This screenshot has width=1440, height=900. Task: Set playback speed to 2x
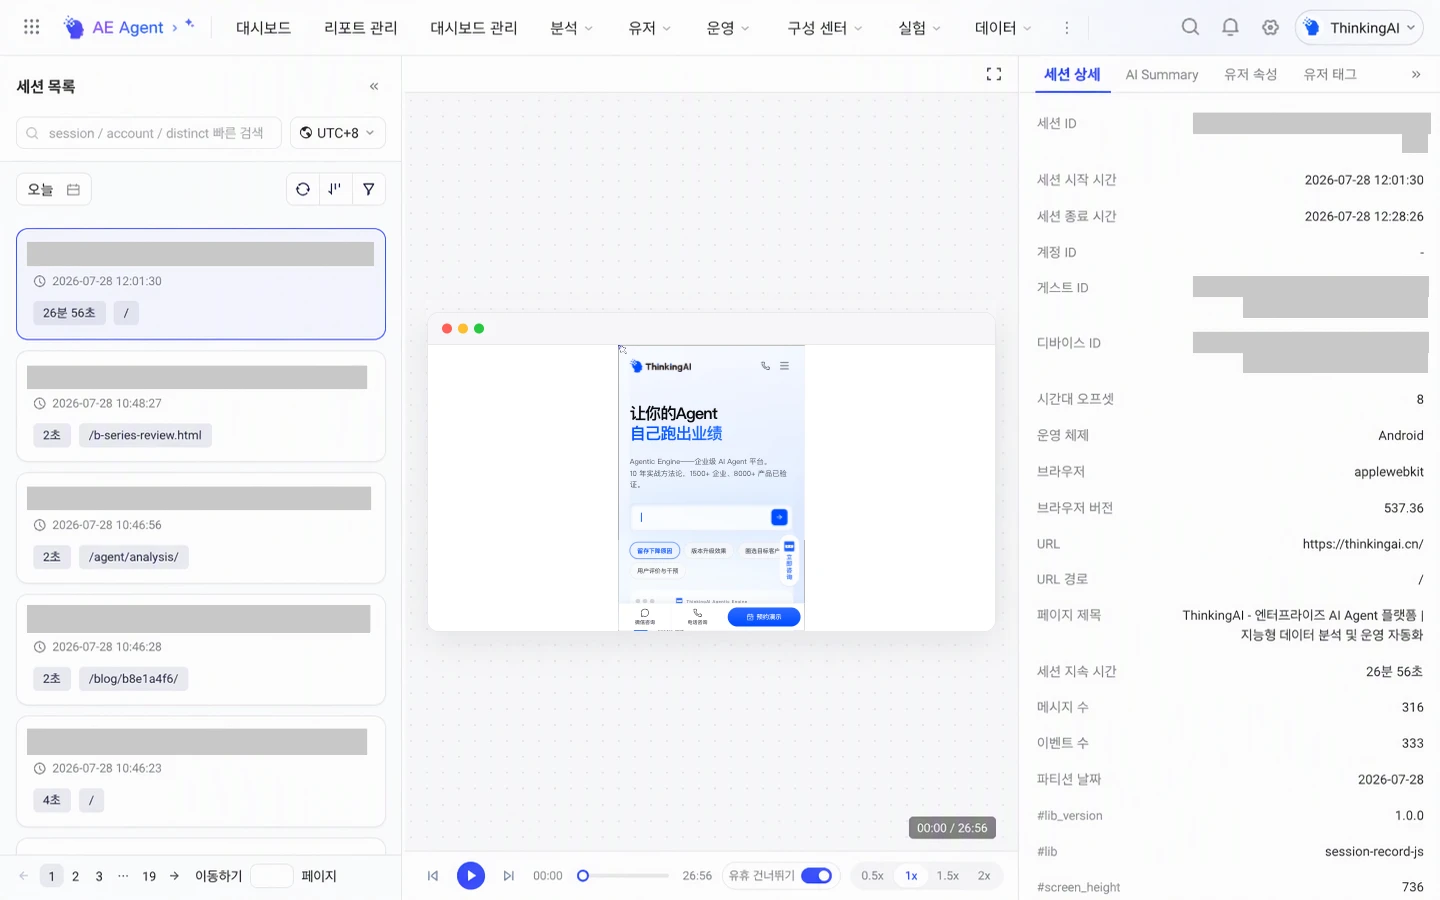984,876
